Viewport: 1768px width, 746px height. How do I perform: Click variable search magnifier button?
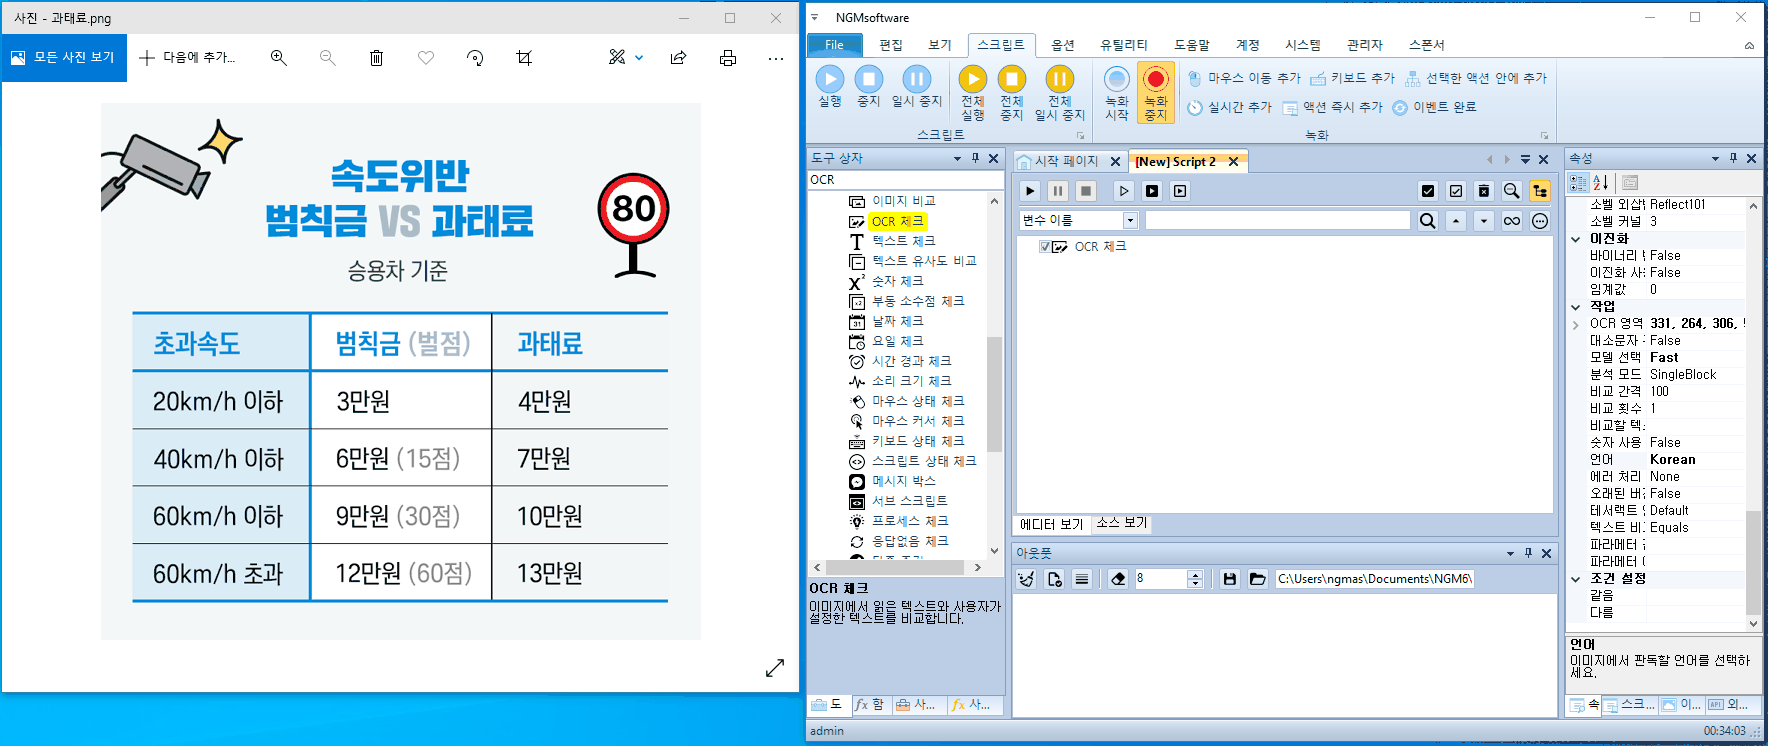click(1428, 221)
